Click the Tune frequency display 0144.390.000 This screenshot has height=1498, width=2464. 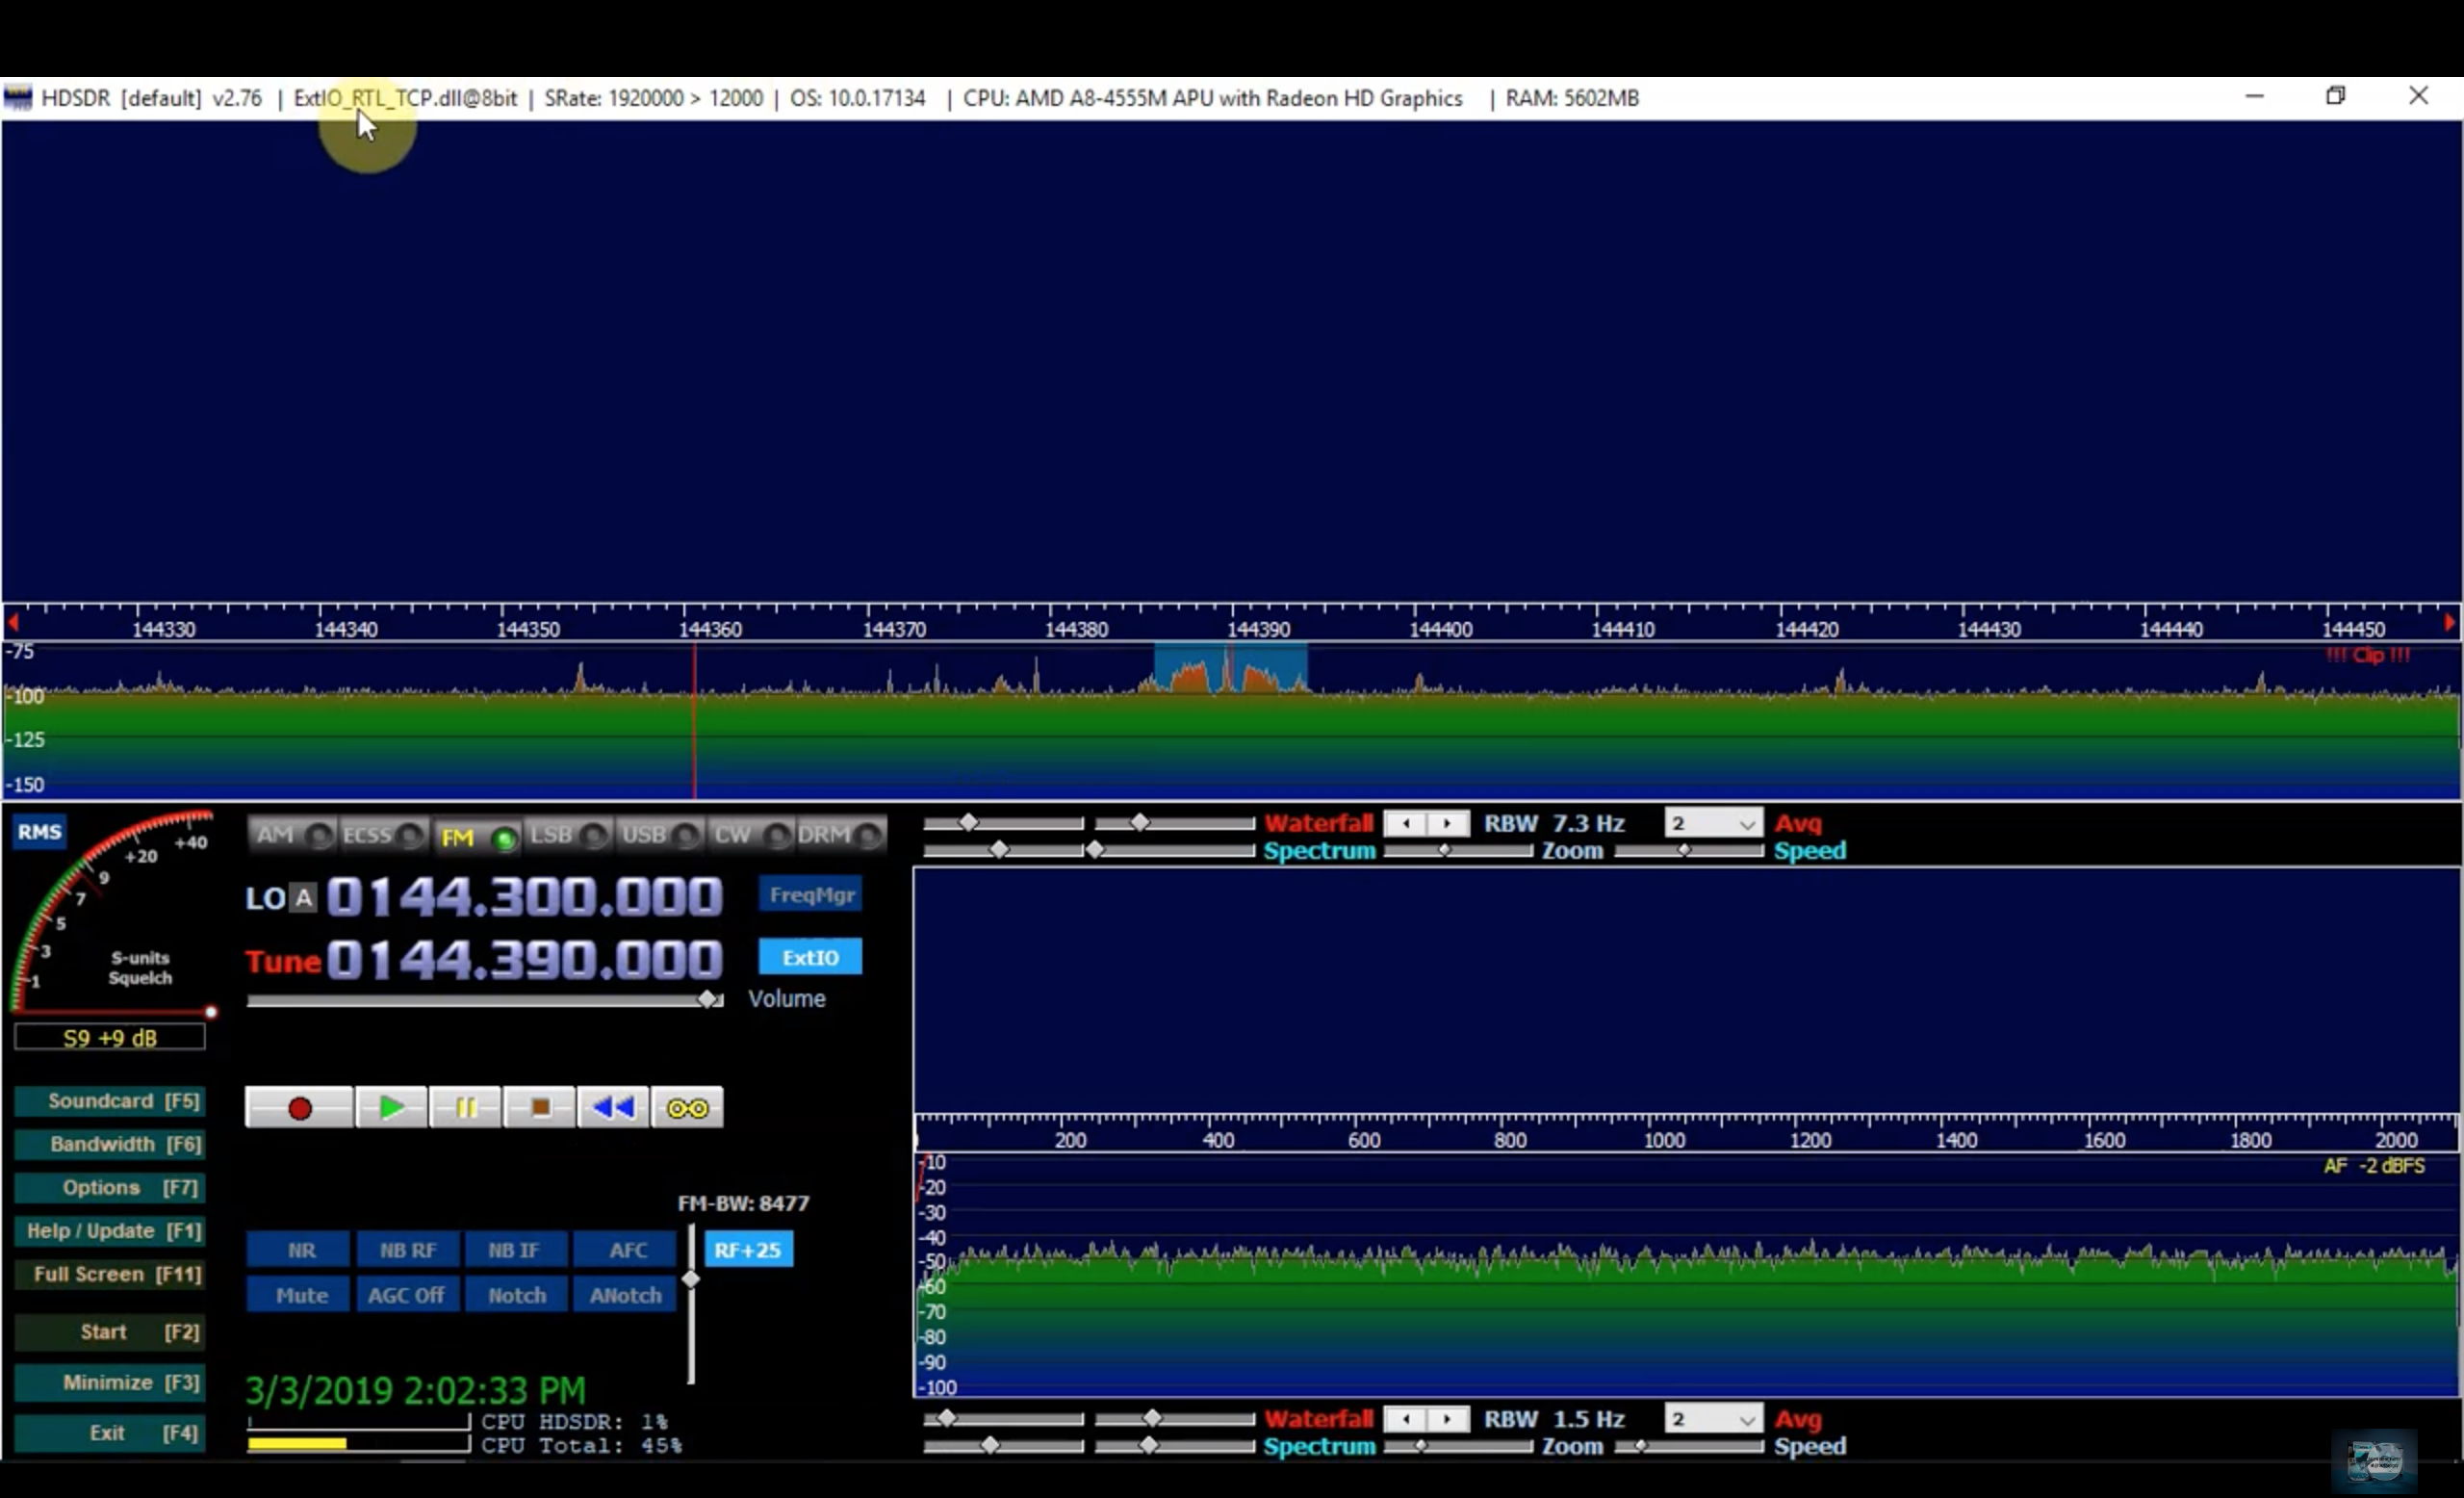pos(524,960)
